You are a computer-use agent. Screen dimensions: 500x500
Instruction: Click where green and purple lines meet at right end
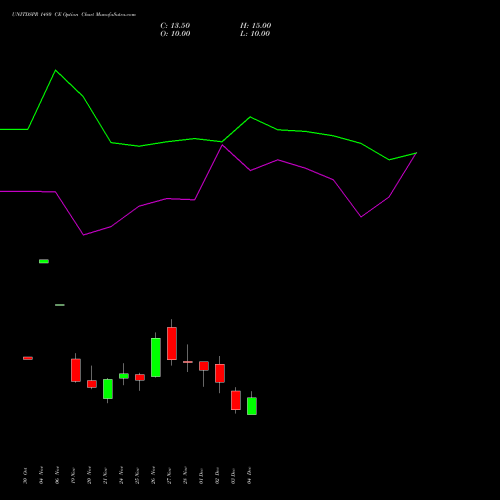click(x=416, y=153)
